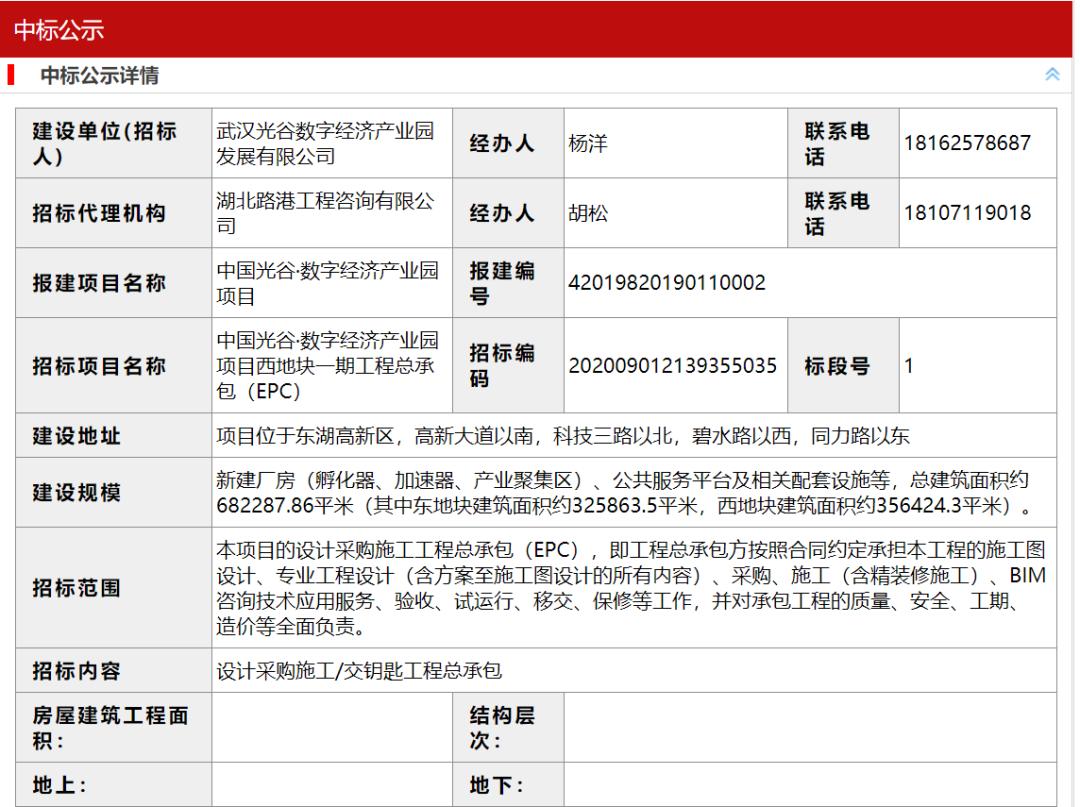Click the 招标范围 description paragraph

click(x=631, y=588)
